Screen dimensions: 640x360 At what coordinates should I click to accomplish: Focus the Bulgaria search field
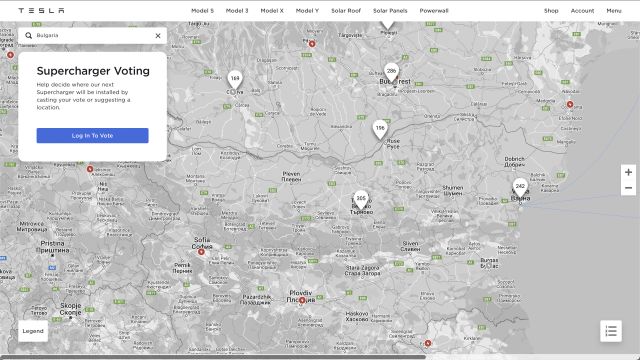(x=93, y=36)
